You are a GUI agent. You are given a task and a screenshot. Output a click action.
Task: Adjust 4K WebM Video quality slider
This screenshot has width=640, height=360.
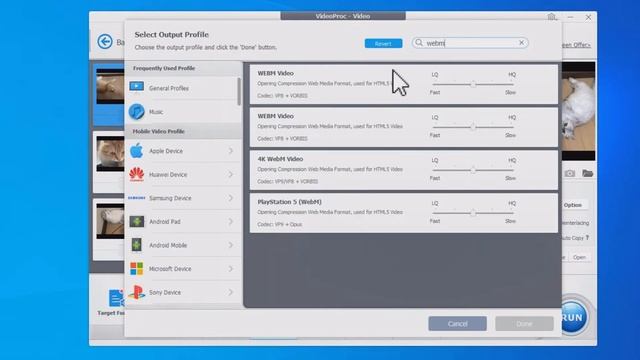click(473, 170)
